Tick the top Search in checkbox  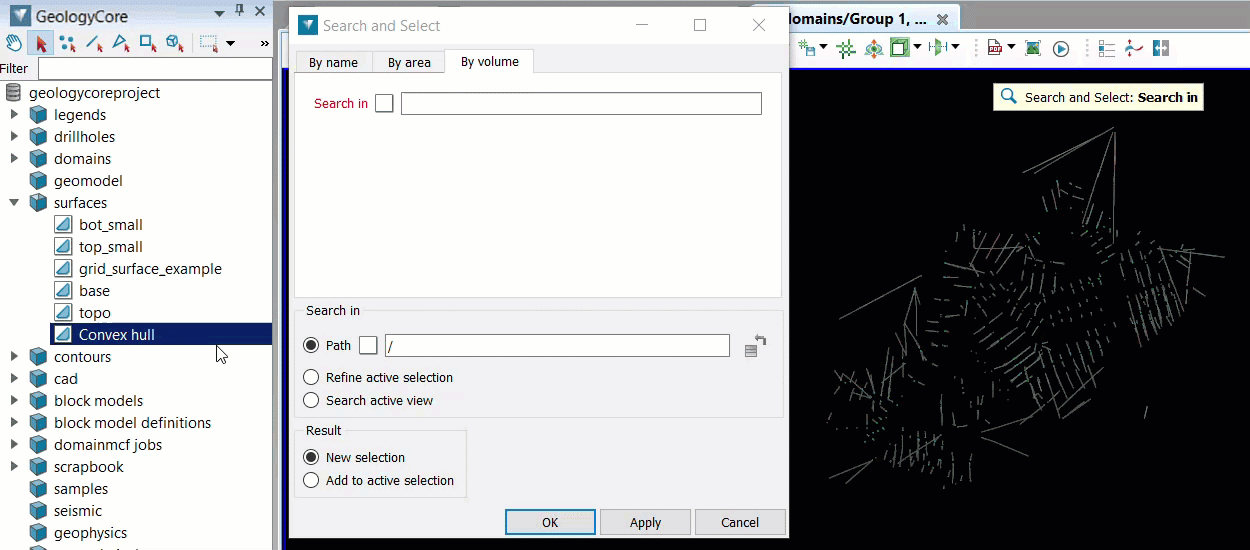[384, 104]
